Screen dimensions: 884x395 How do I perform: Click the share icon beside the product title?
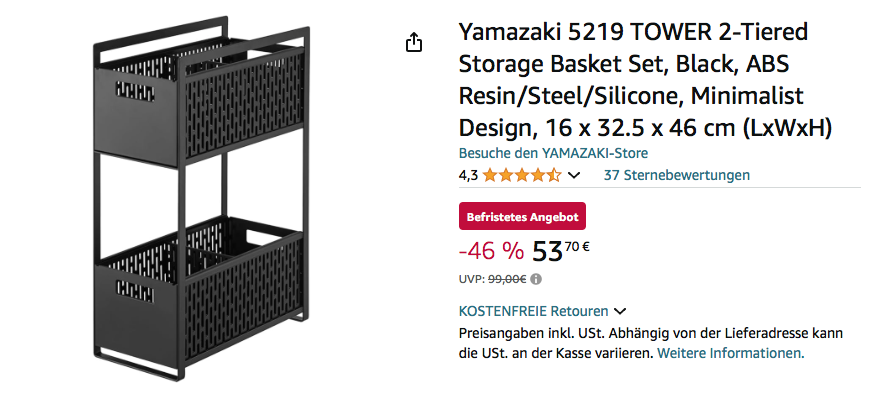point(414,42)
